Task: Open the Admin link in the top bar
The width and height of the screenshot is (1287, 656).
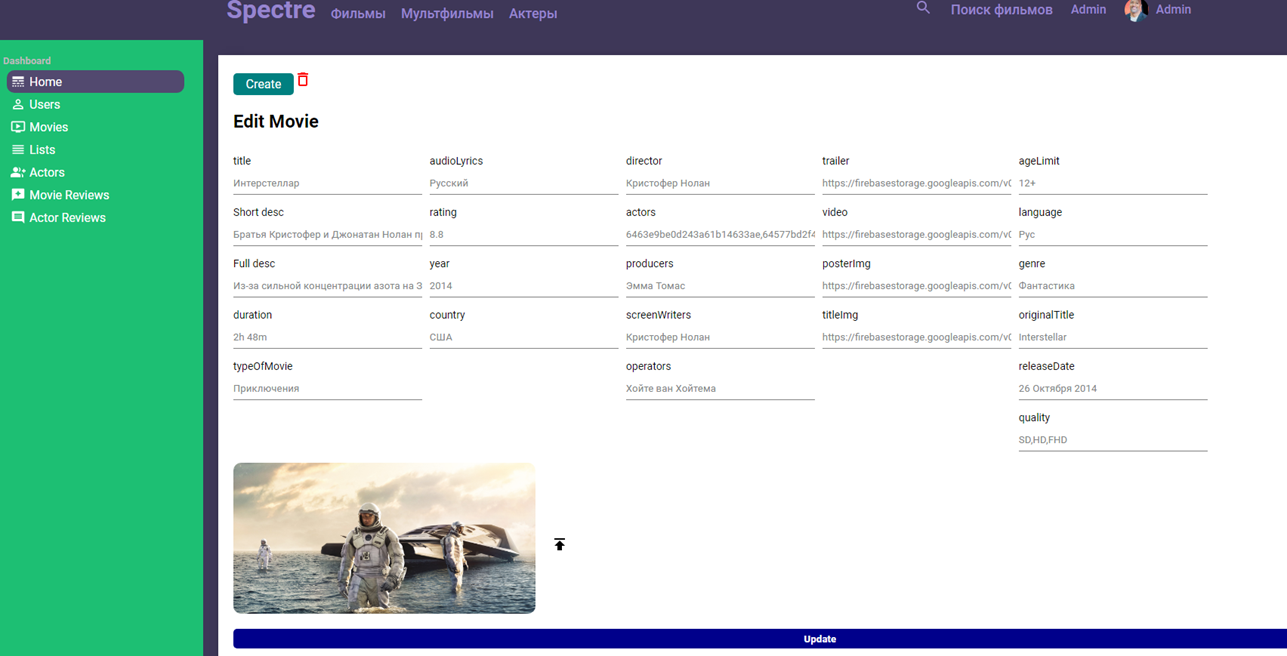Action: pyautogui.click(x=1088, y=9)
